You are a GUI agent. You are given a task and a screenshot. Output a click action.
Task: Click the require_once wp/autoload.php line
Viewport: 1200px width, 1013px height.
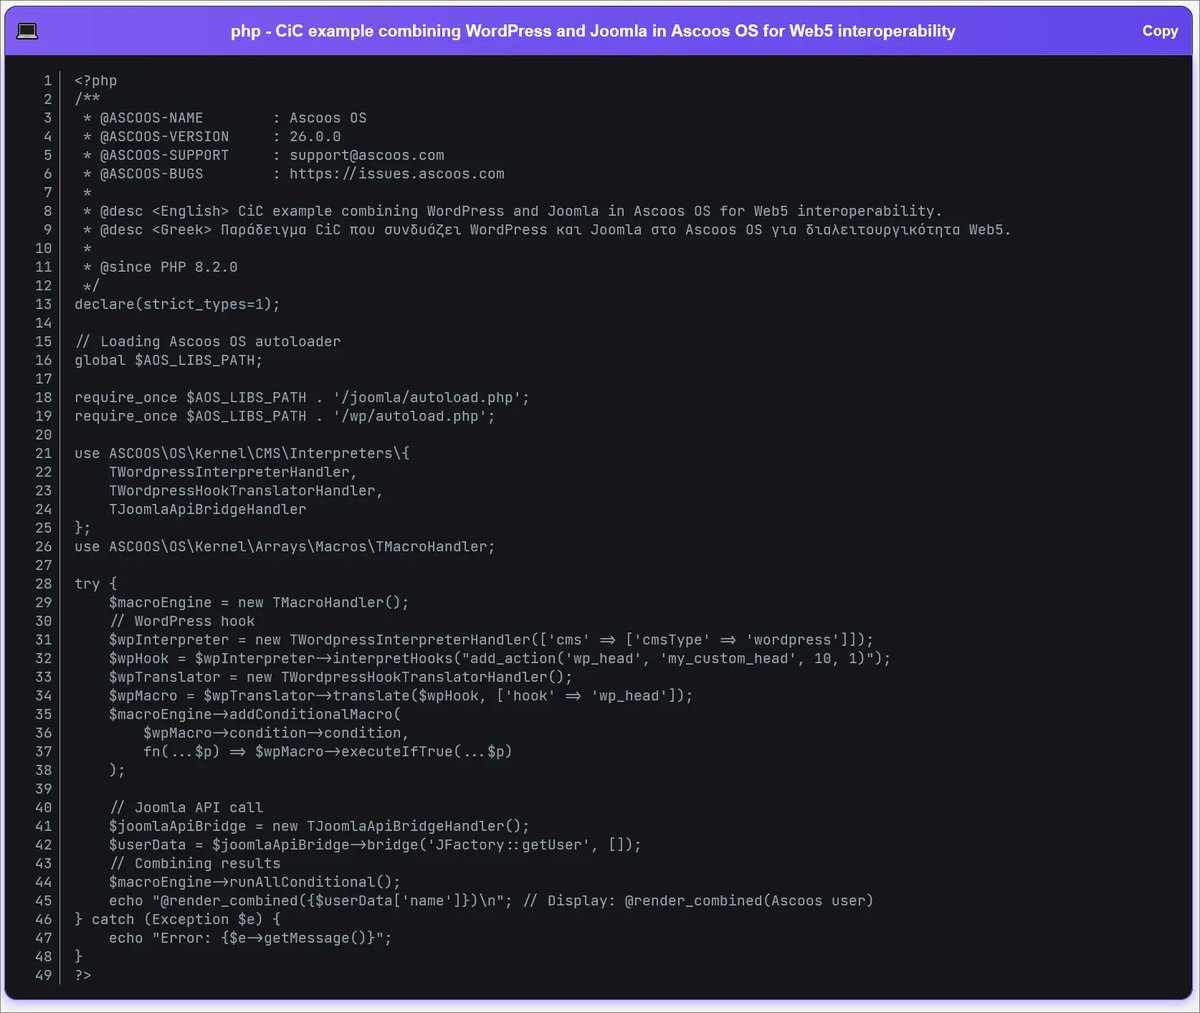tap(285, 416)
